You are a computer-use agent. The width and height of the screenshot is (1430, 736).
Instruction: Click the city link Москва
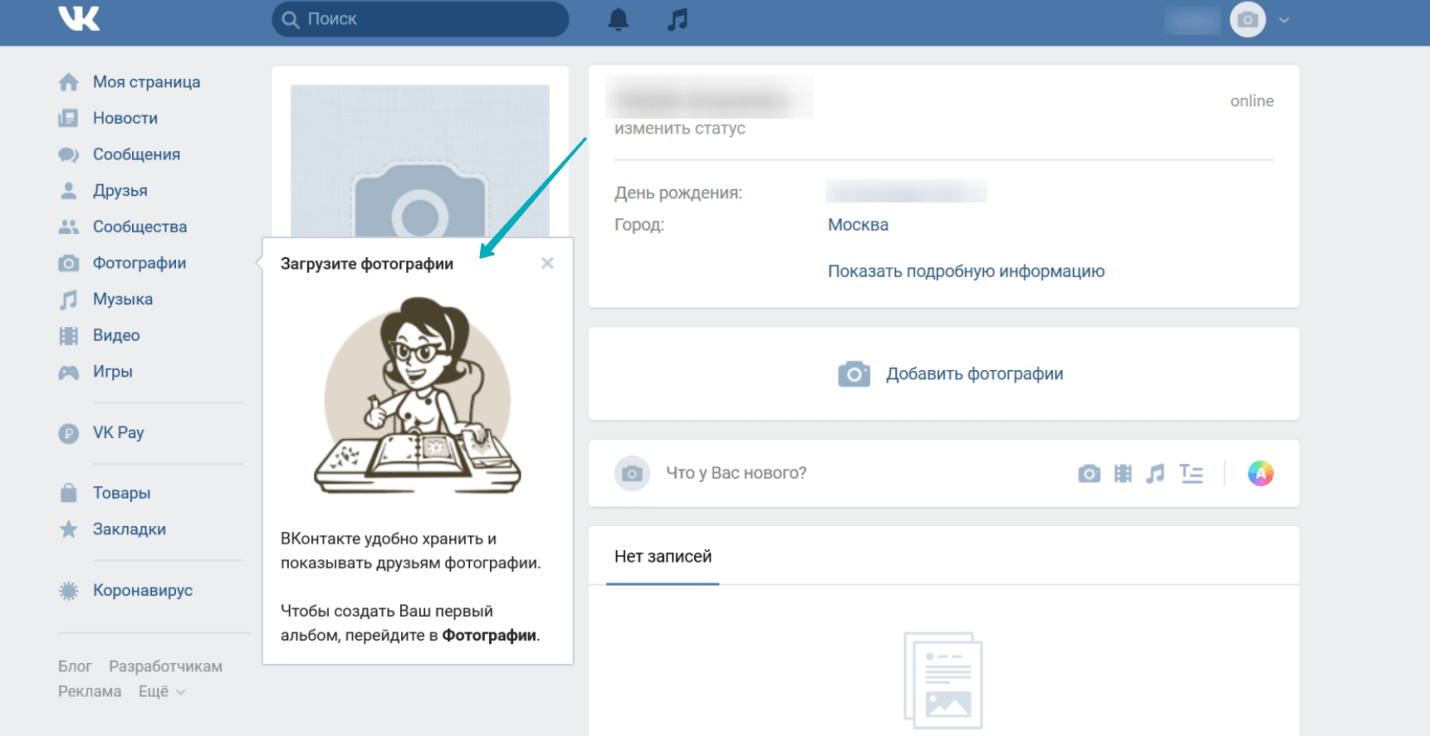click(x=858, y=225)
